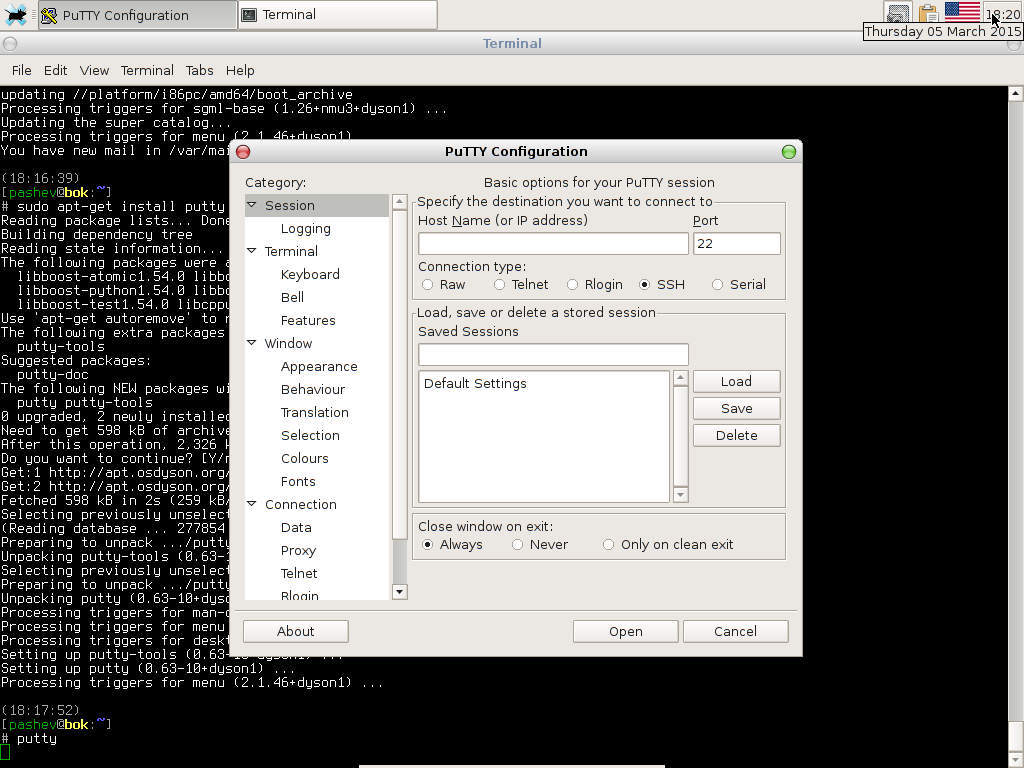1024x768 pixels.
Task: Click the Host Name input field
Action: point(553,244)
